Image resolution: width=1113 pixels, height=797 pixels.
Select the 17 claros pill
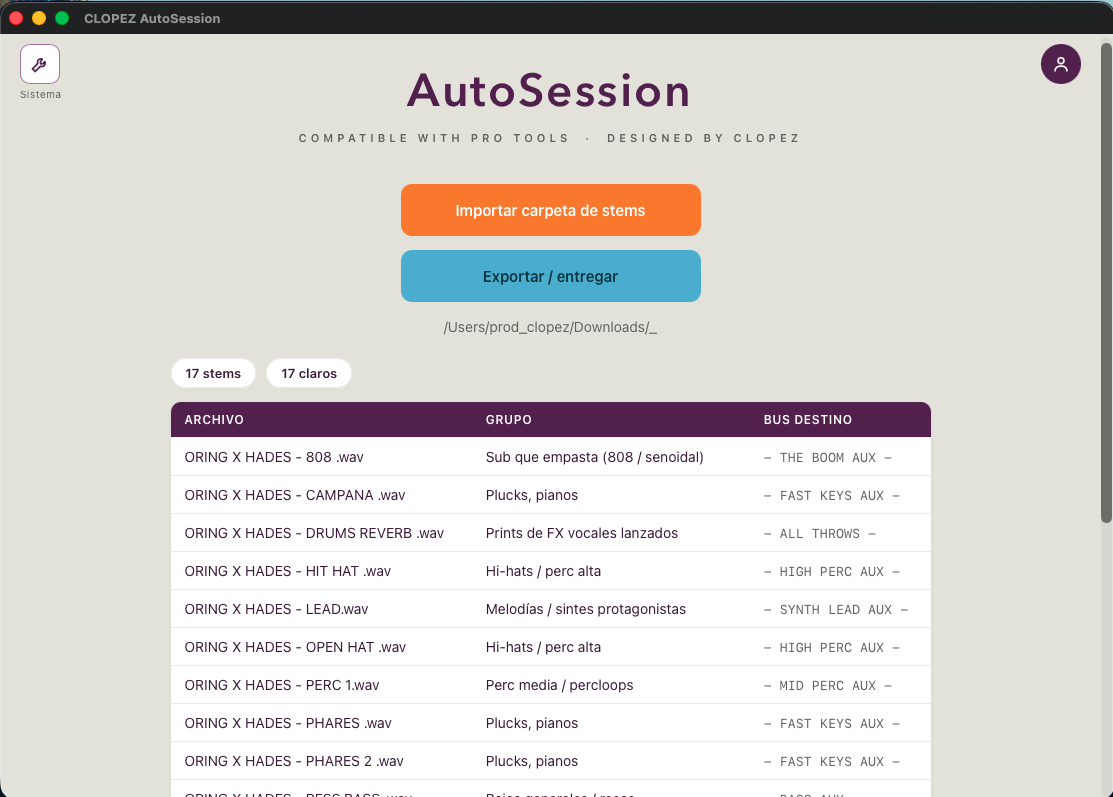pyautogui.click(x=309, y=373)
